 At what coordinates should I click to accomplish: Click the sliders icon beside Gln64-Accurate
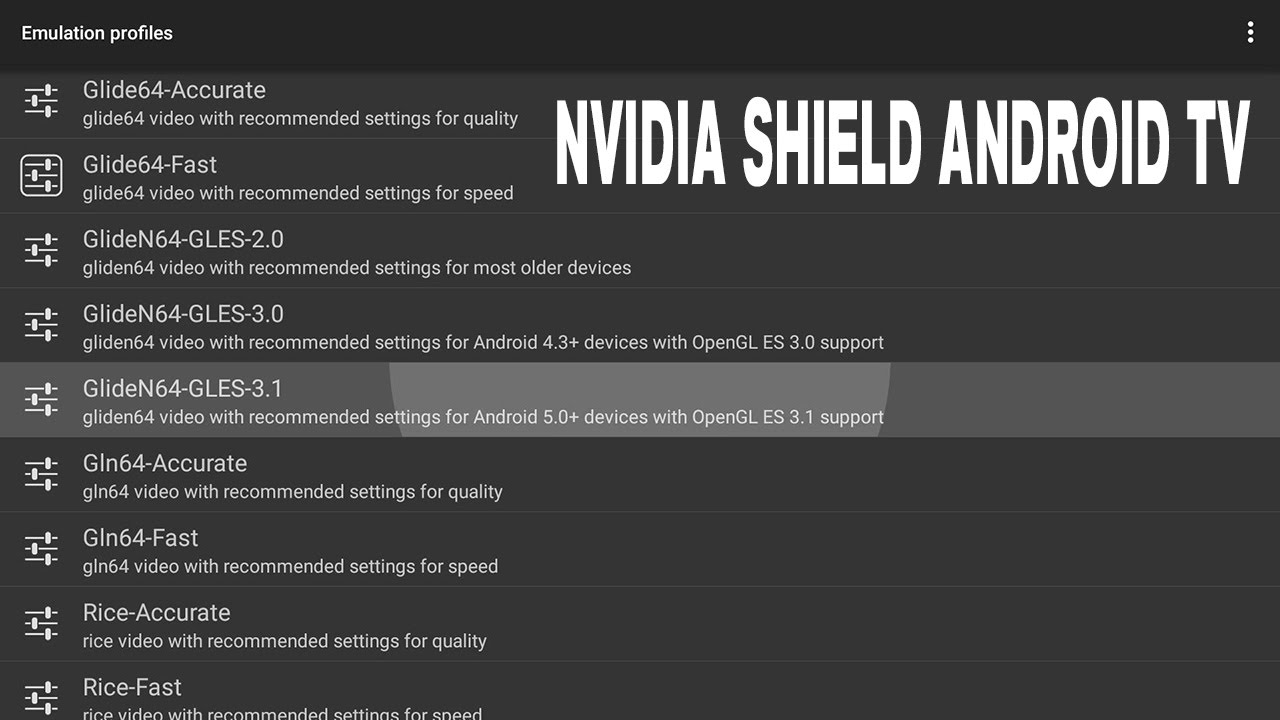point(41,474)
